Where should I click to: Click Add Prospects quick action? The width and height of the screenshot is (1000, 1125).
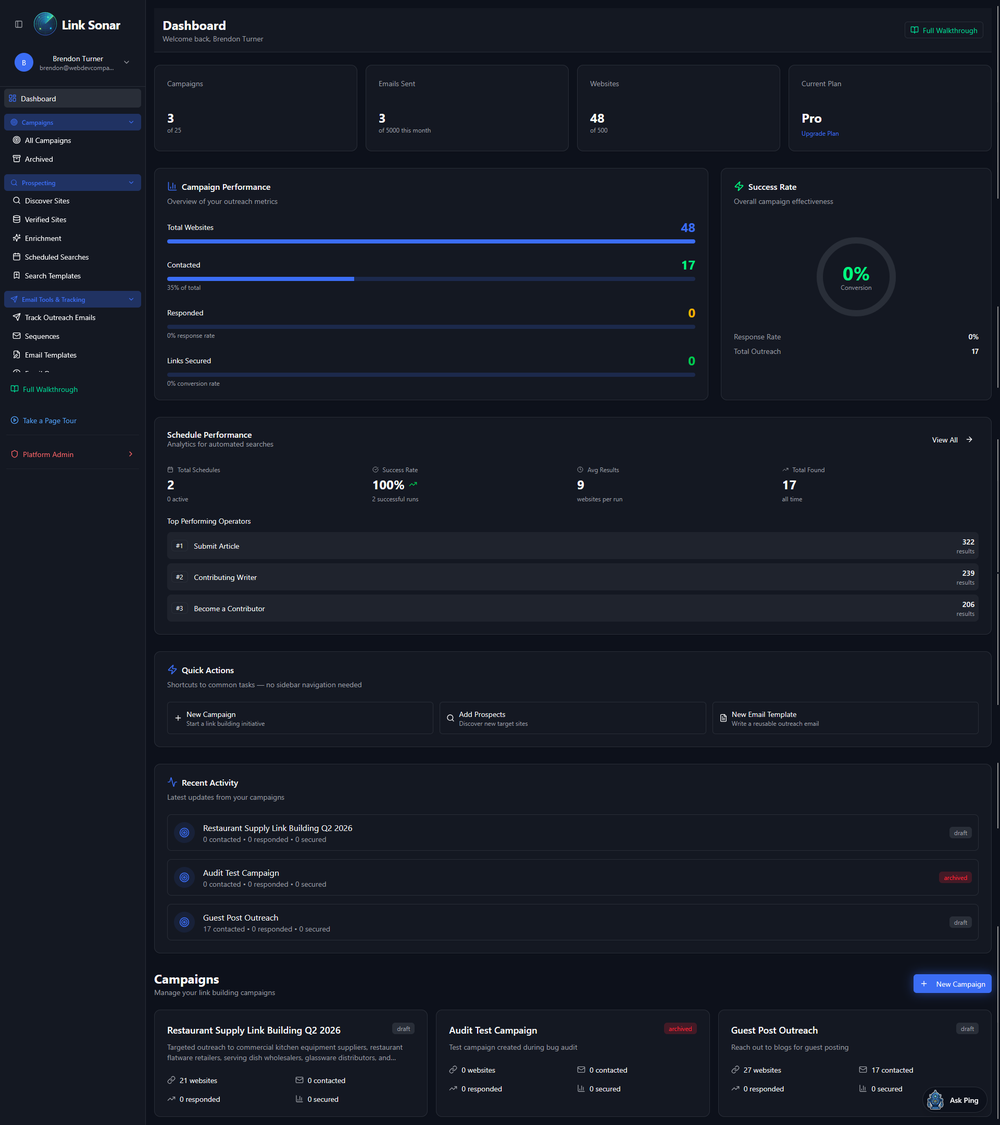pyautogui.click(x=572, y=718)
